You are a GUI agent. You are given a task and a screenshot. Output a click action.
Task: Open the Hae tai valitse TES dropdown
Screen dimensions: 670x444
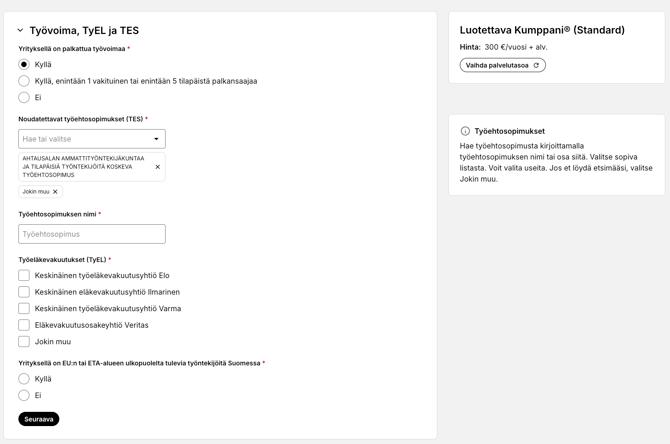[x=92, y=139]
